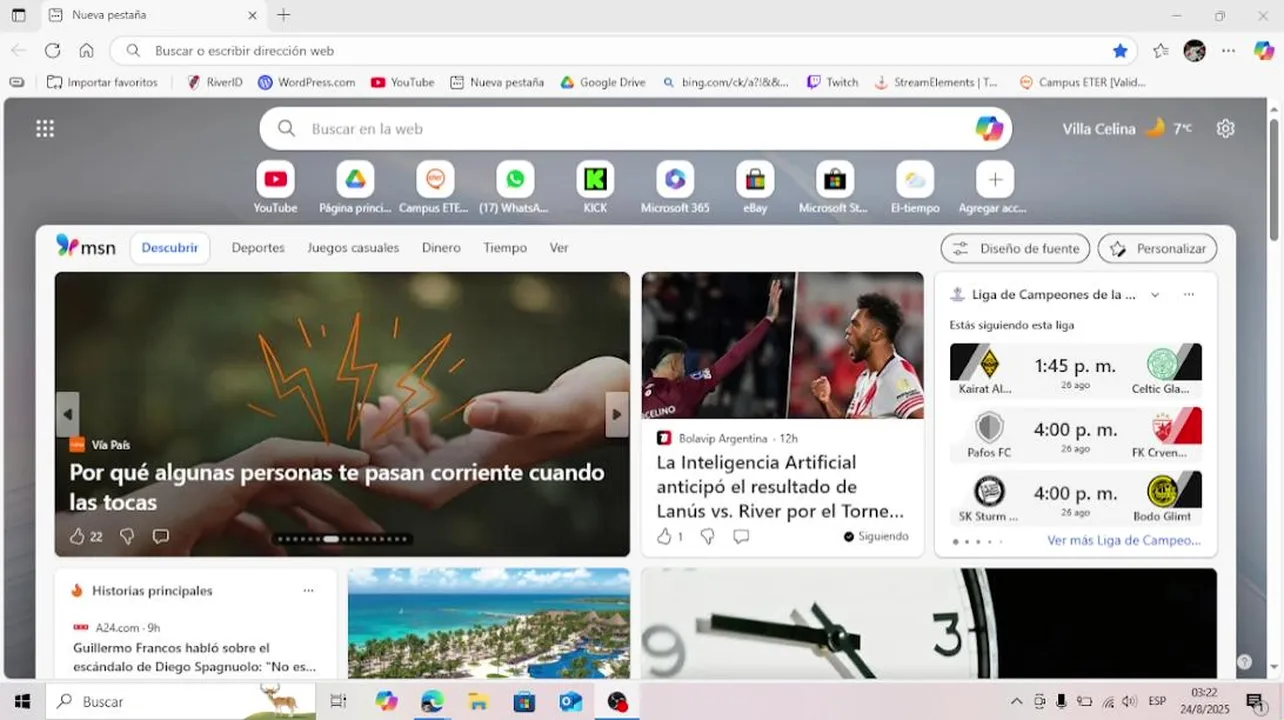Go to the browser home page
Viewport: 1284px width, 720px height.
[87, 50]
